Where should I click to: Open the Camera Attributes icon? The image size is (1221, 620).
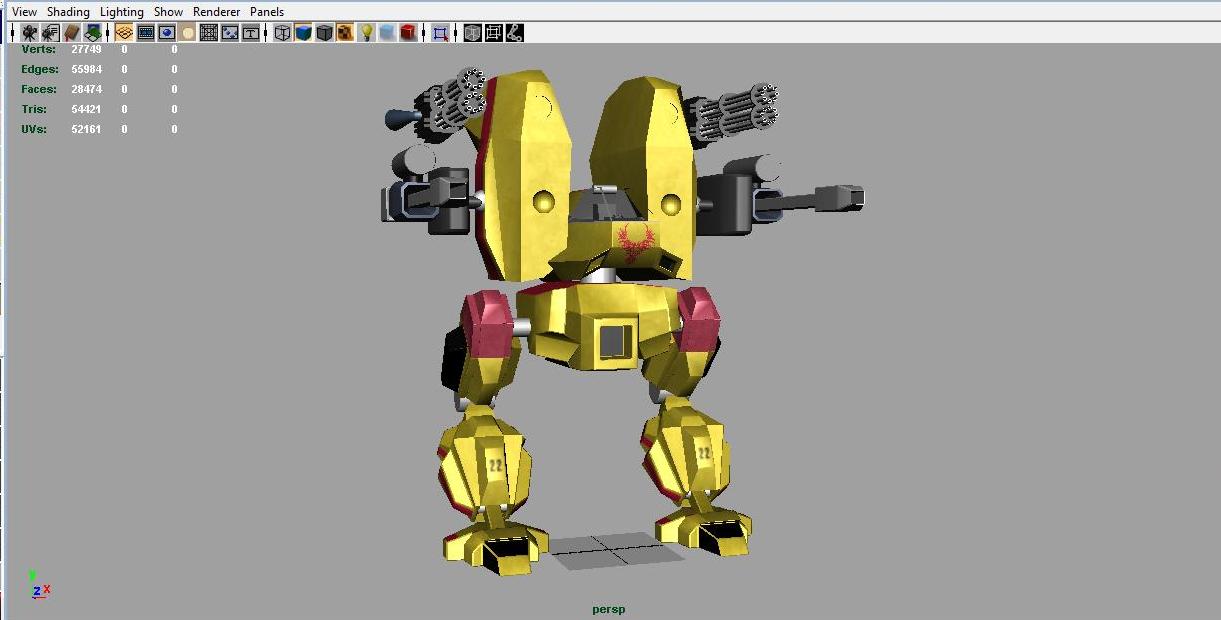50,33
